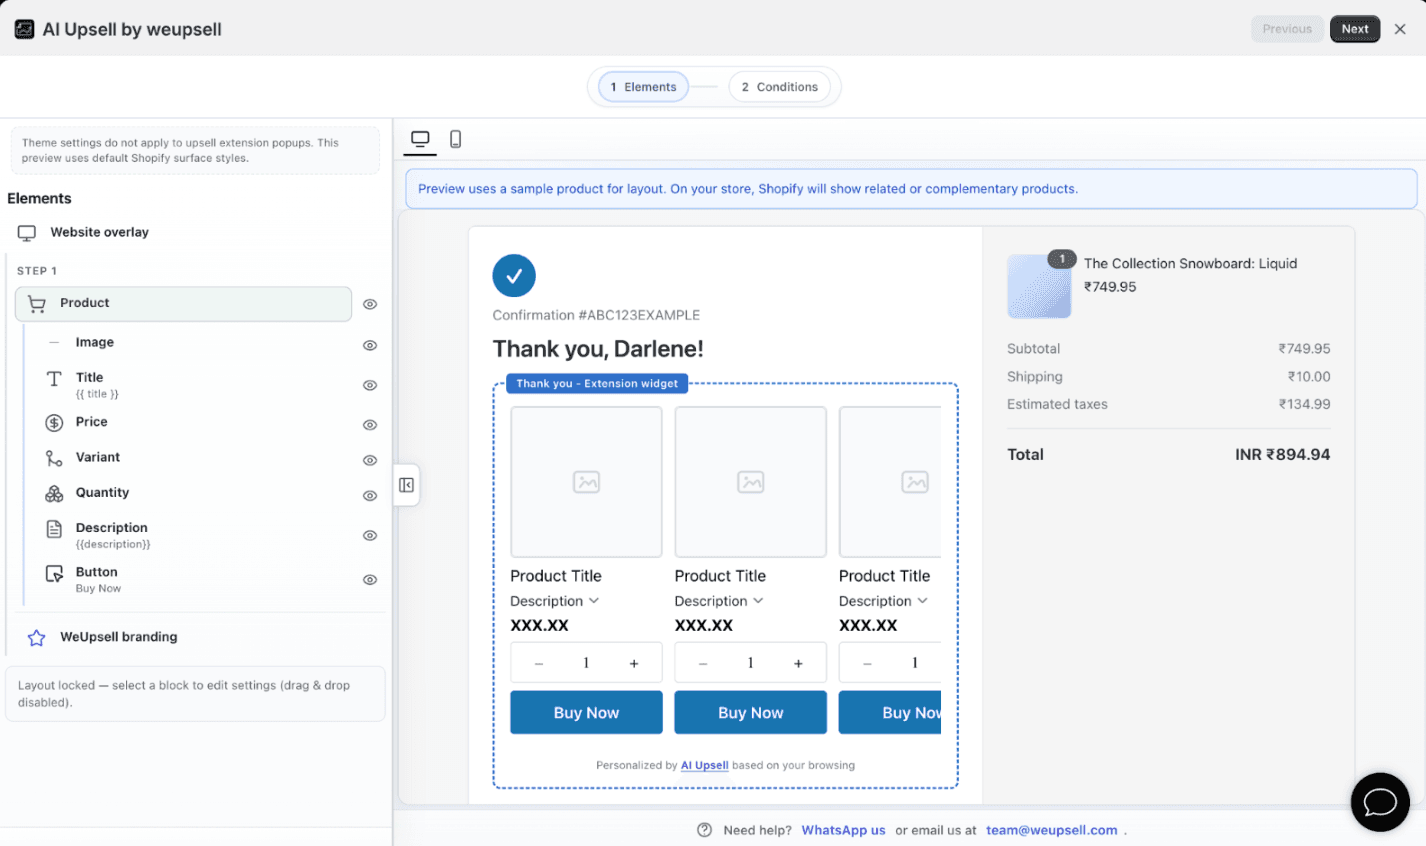Switch to desktop preview icon
This screenshot has width=1426, height=846.
(x=420, y=139)
